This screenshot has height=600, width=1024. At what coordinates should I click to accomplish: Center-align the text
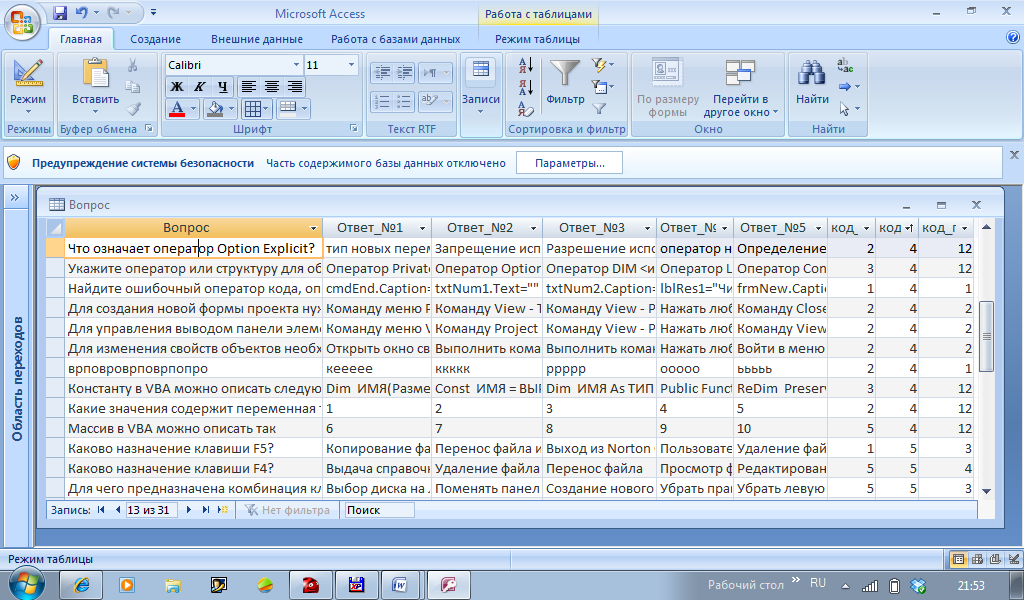click(272, 87)
